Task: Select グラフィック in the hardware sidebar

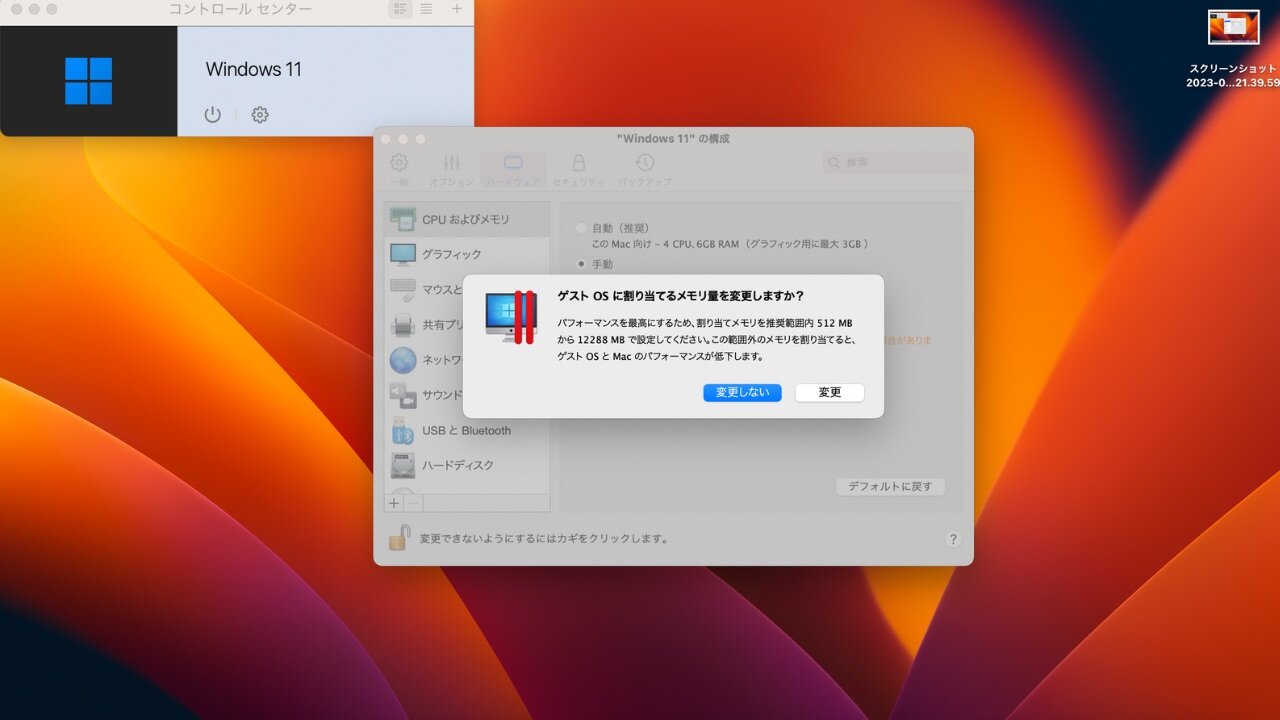Action: [467, 254]
